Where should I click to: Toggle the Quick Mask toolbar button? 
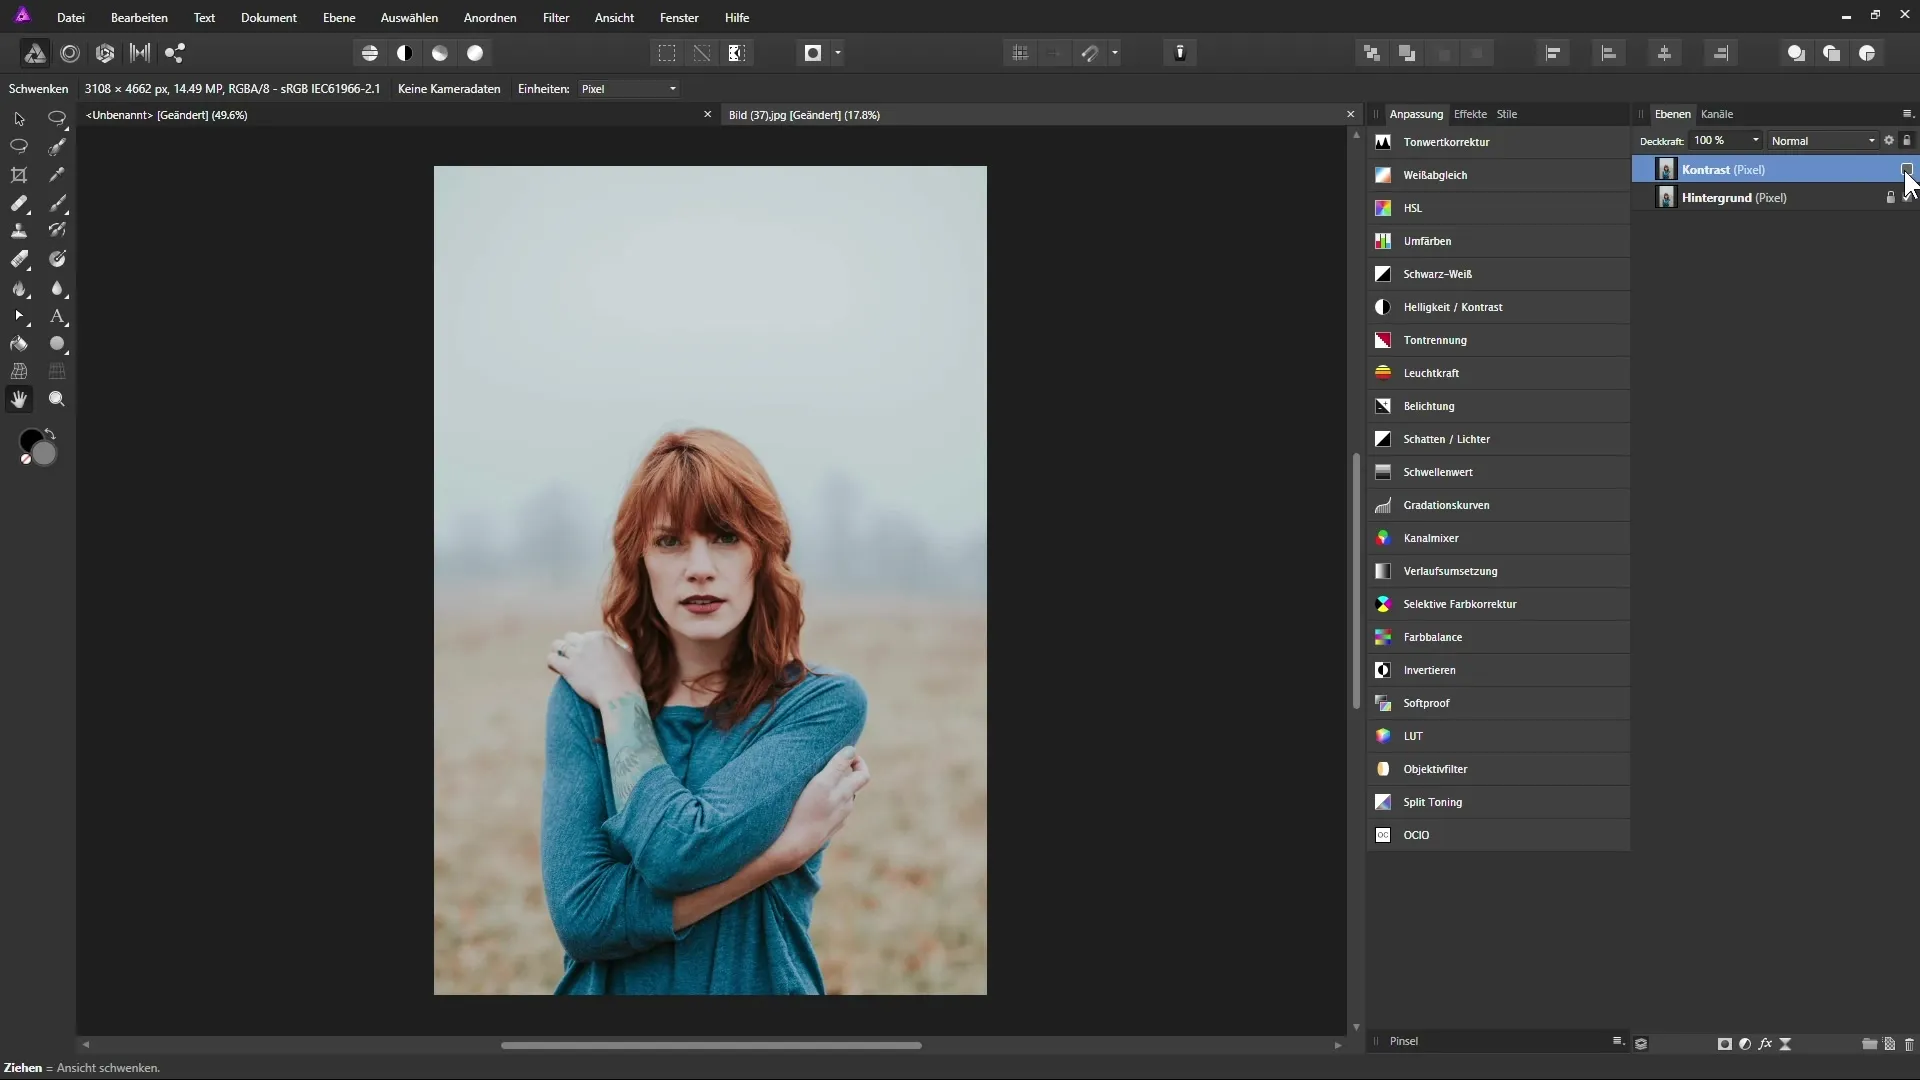click(813, 53)
